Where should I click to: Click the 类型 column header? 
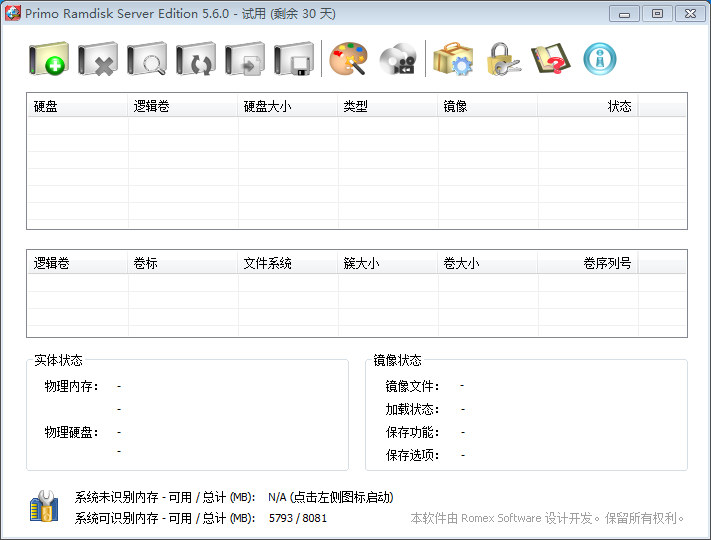pyautogui.click(x=388, y=106)
